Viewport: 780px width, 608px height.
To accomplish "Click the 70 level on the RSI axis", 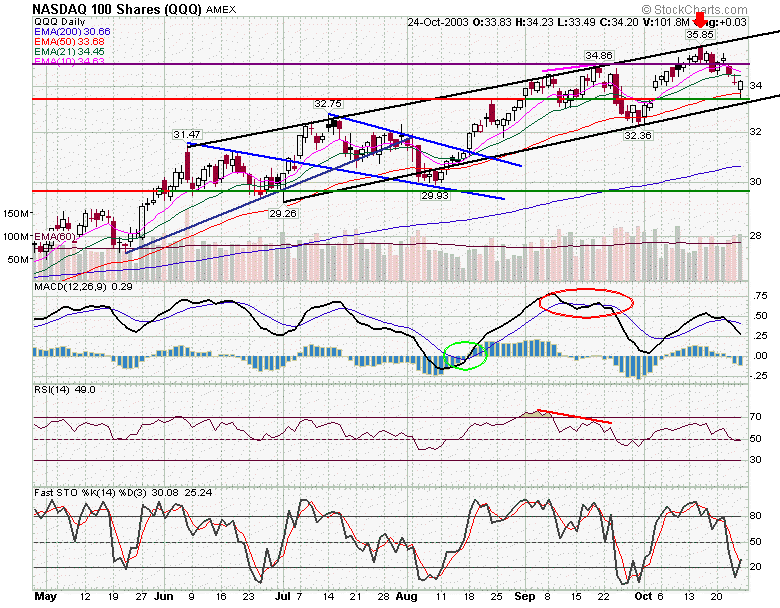I will click(756, 416).
